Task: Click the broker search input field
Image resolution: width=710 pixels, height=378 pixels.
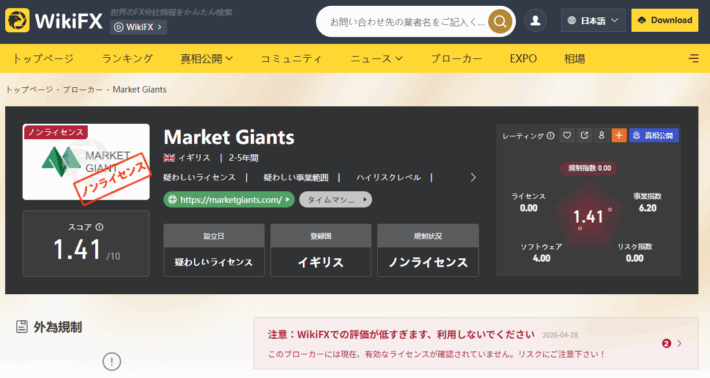Action: click(408, 22)
